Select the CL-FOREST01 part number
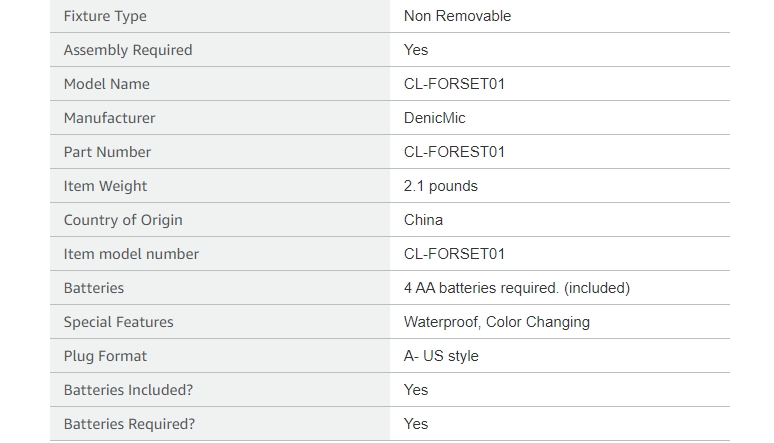The height and width of the screenshot is (443, 774). point(454,152)
